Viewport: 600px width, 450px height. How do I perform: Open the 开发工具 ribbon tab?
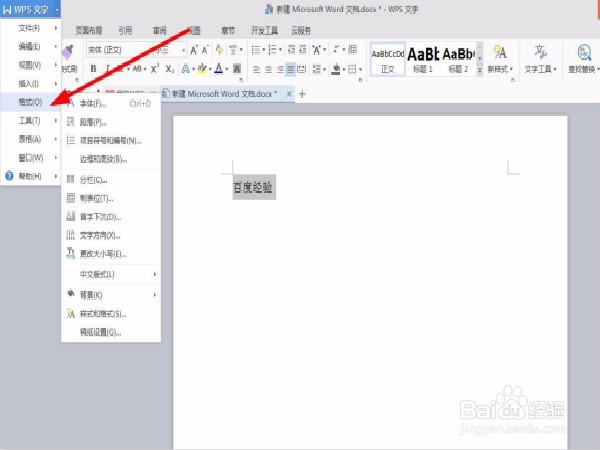pos(264,31)
